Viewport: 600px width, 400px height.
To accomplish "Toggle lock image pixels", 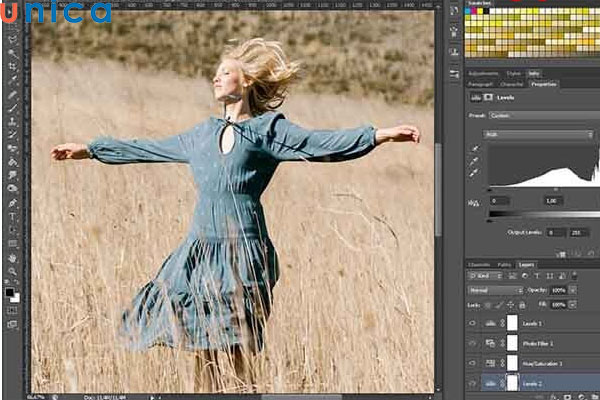I will (499, 305).
